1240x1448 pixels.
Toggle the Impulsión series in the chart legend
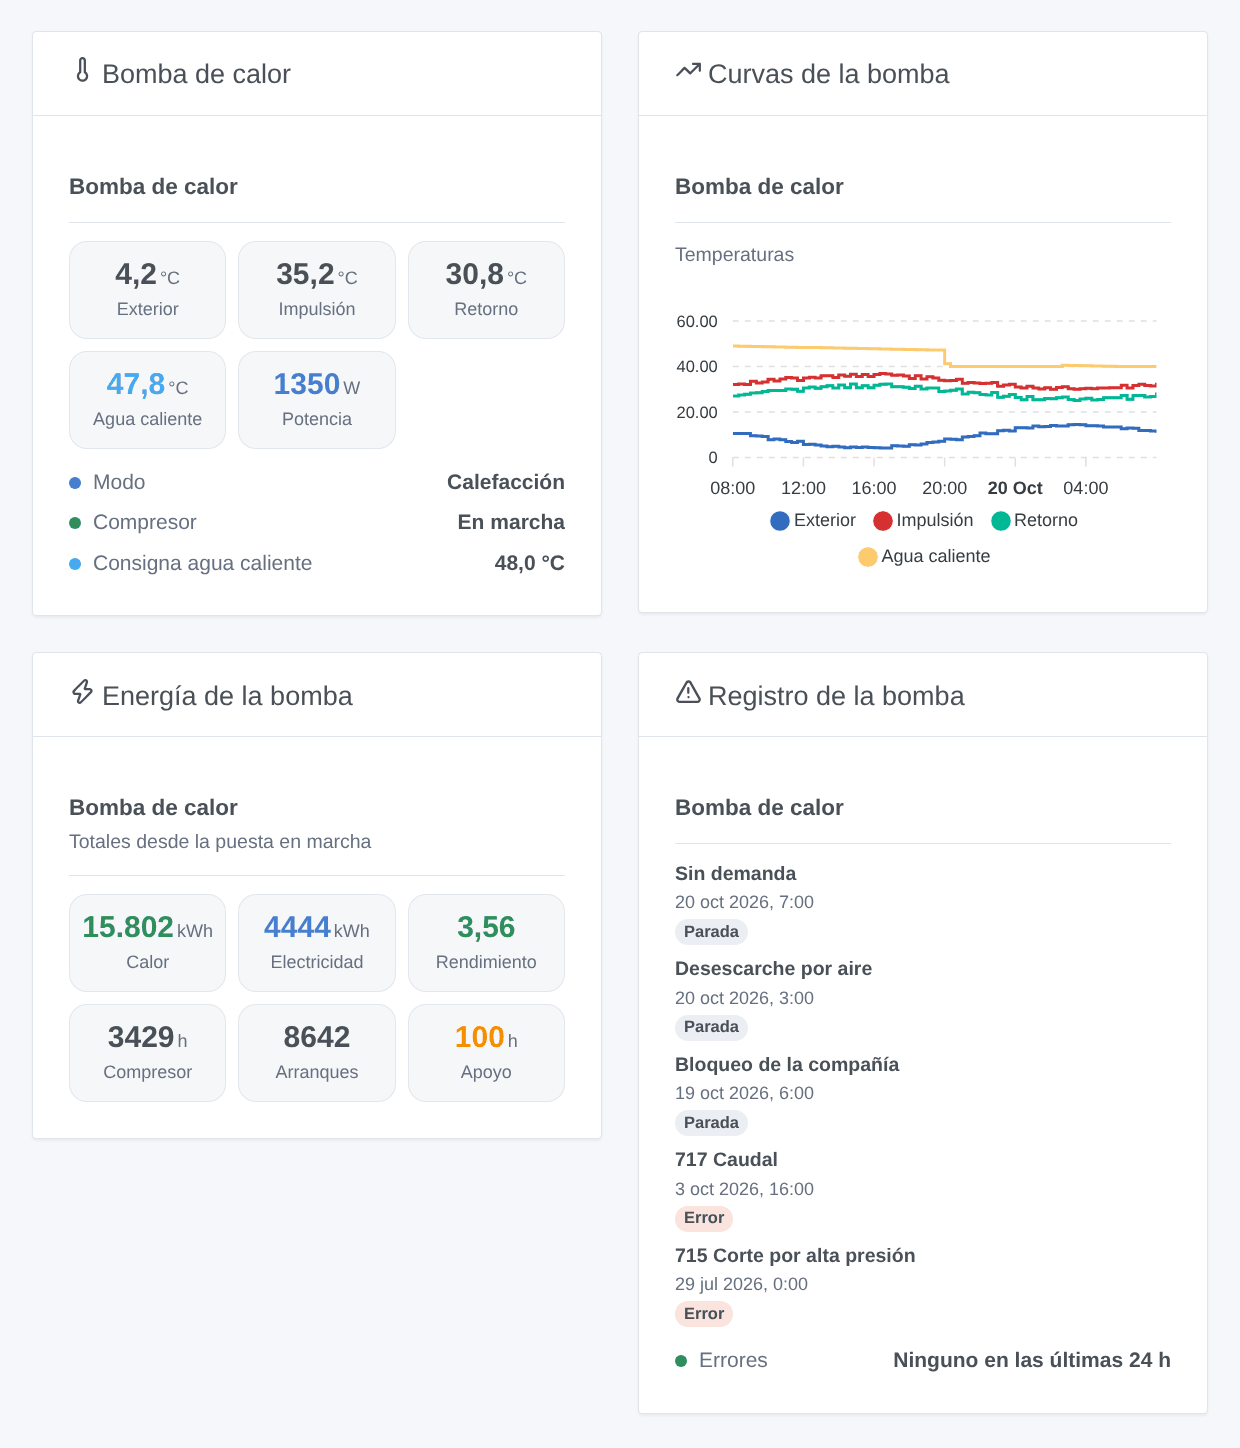[924, 521]
